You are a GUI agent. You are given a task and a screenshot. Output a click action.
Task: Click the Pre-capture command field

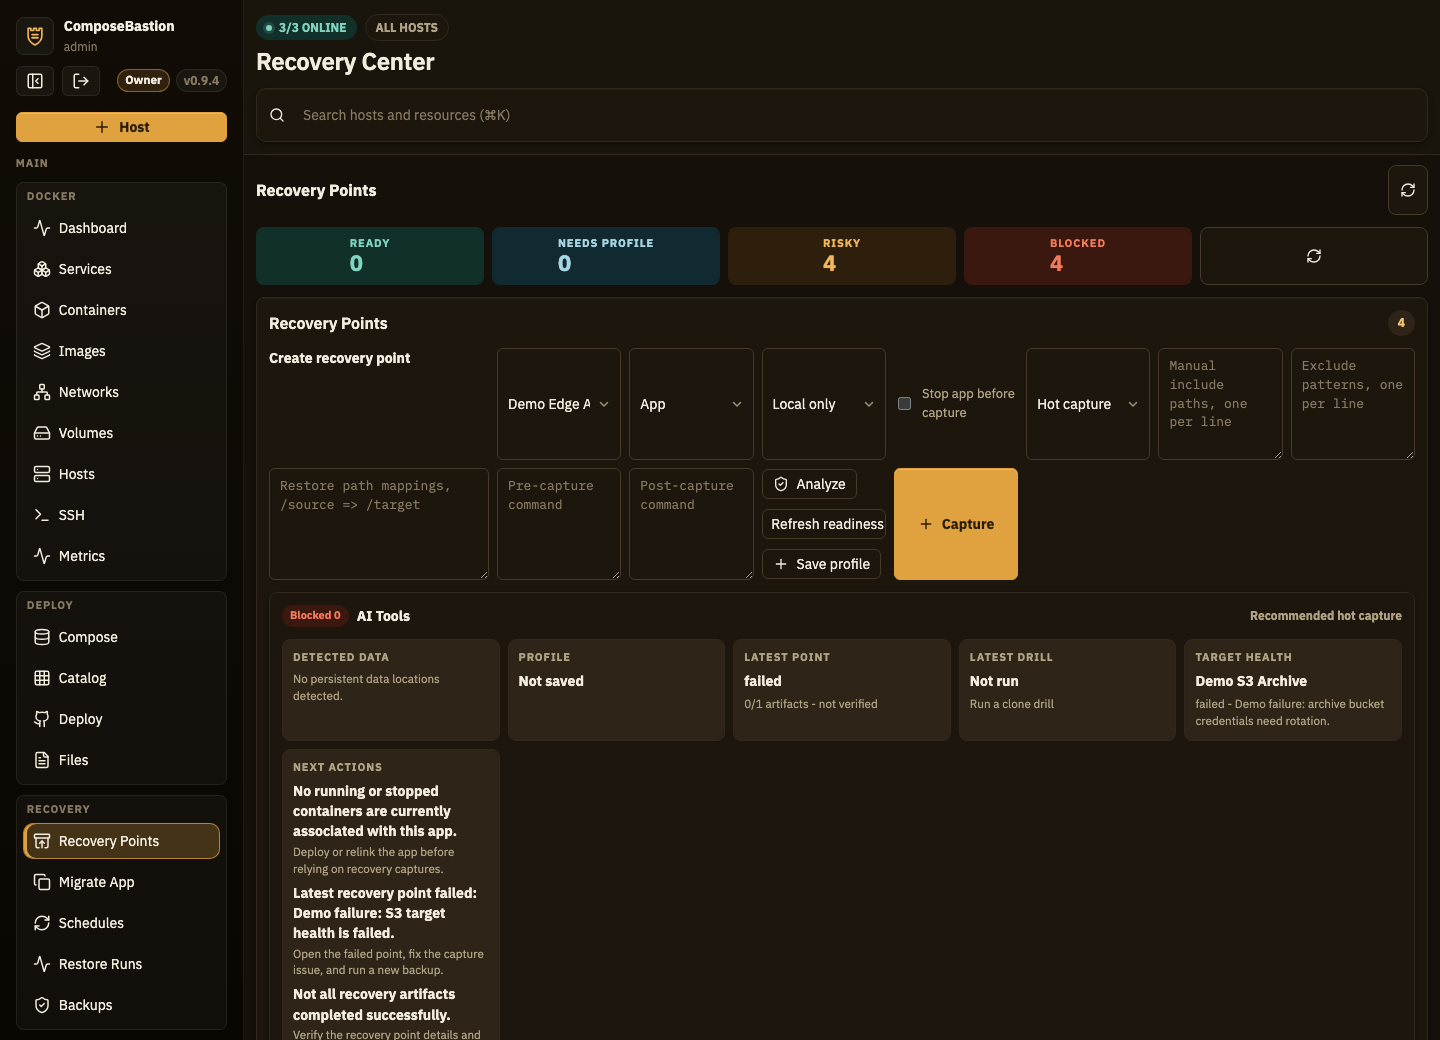559,524
